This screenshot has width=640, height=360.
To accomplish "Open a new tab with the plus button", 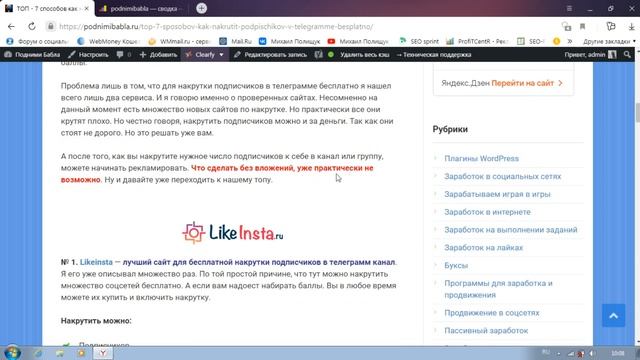I will pyautogui.click(x=201, y=8).
